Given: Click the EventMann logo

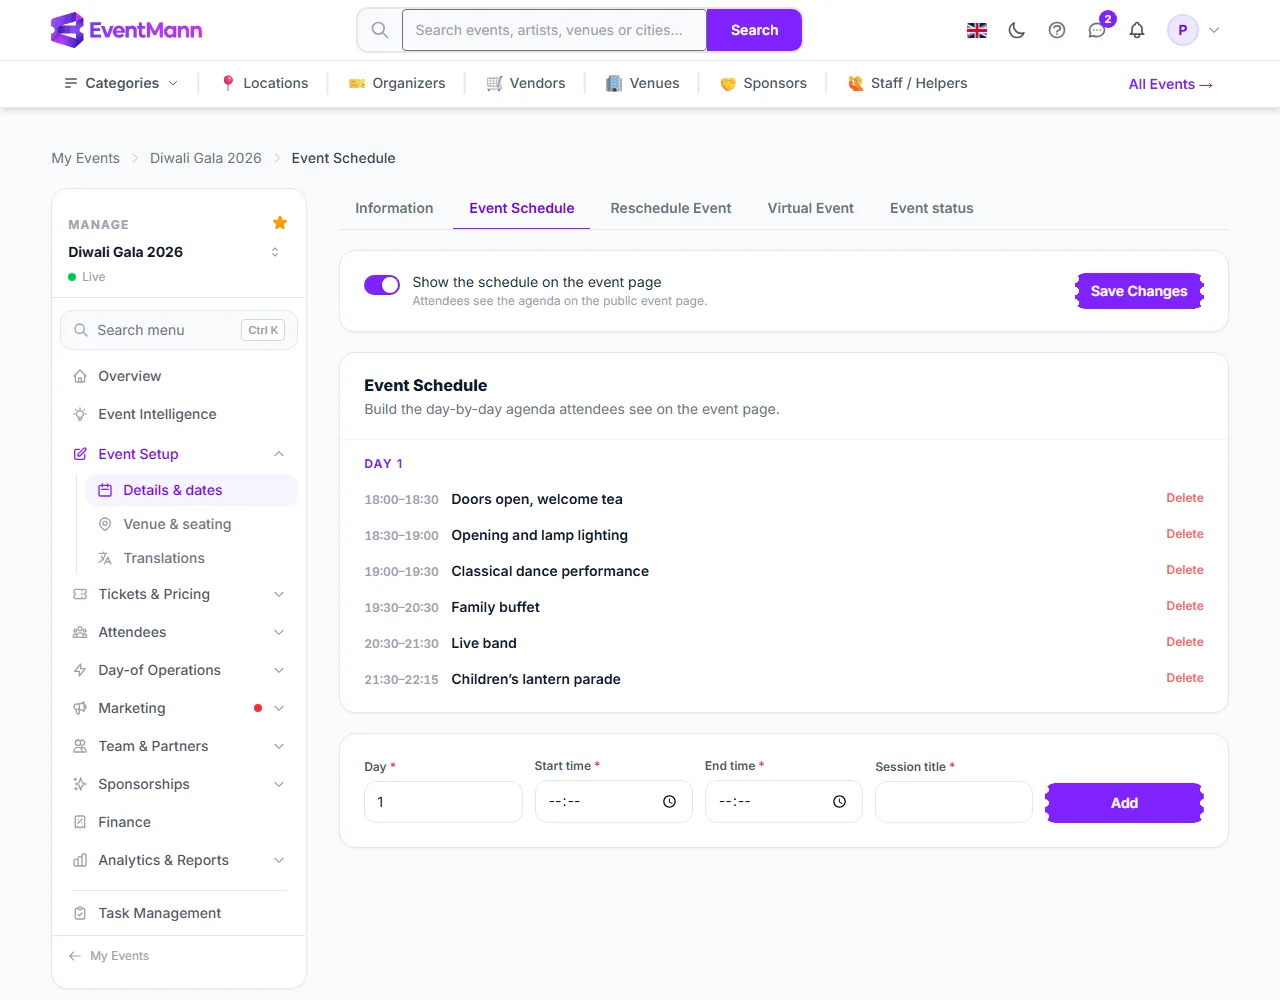Looking at the screenshot, I should point(126,30).
